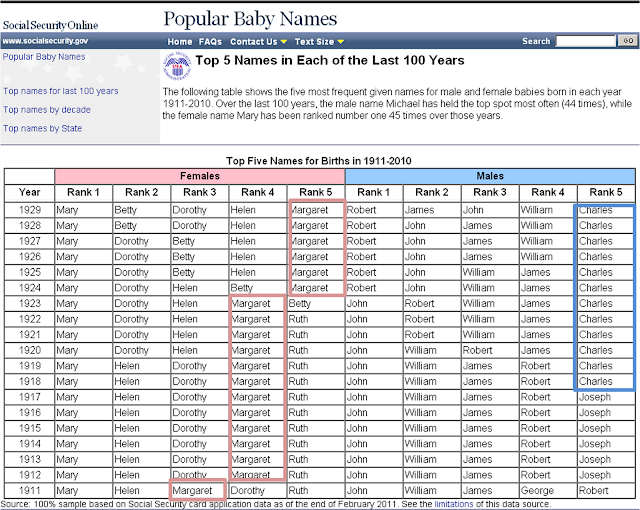The width and height of the screenshot is (640, 510).
Task: Follow the limitations link in source note
Action: click(x=453, y=504)
